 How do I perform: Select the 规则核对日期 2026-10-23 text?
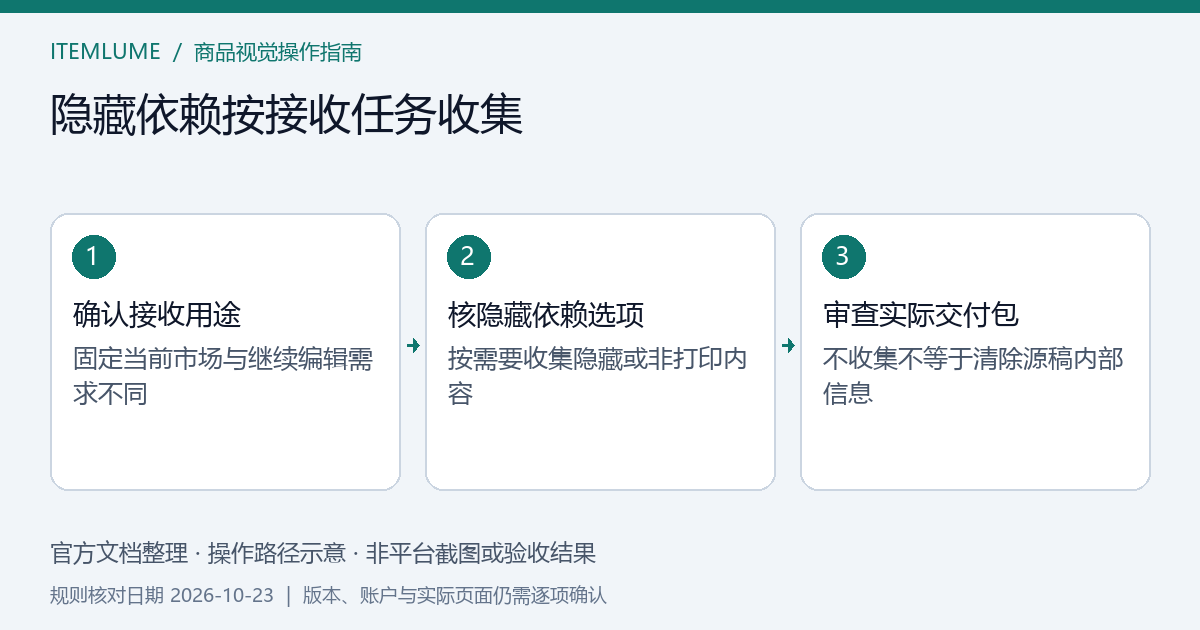coord(162,596)
